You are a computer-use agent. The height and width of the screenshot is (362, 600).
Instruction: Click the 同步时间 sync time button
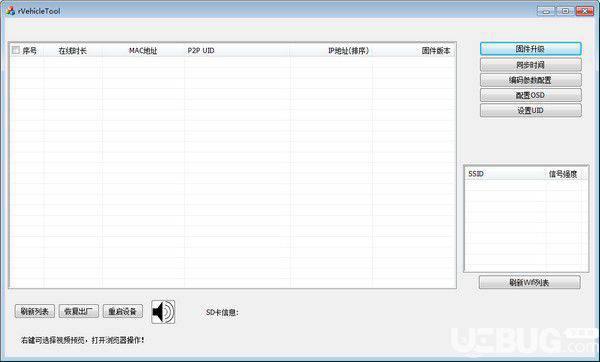coord(530,65)
